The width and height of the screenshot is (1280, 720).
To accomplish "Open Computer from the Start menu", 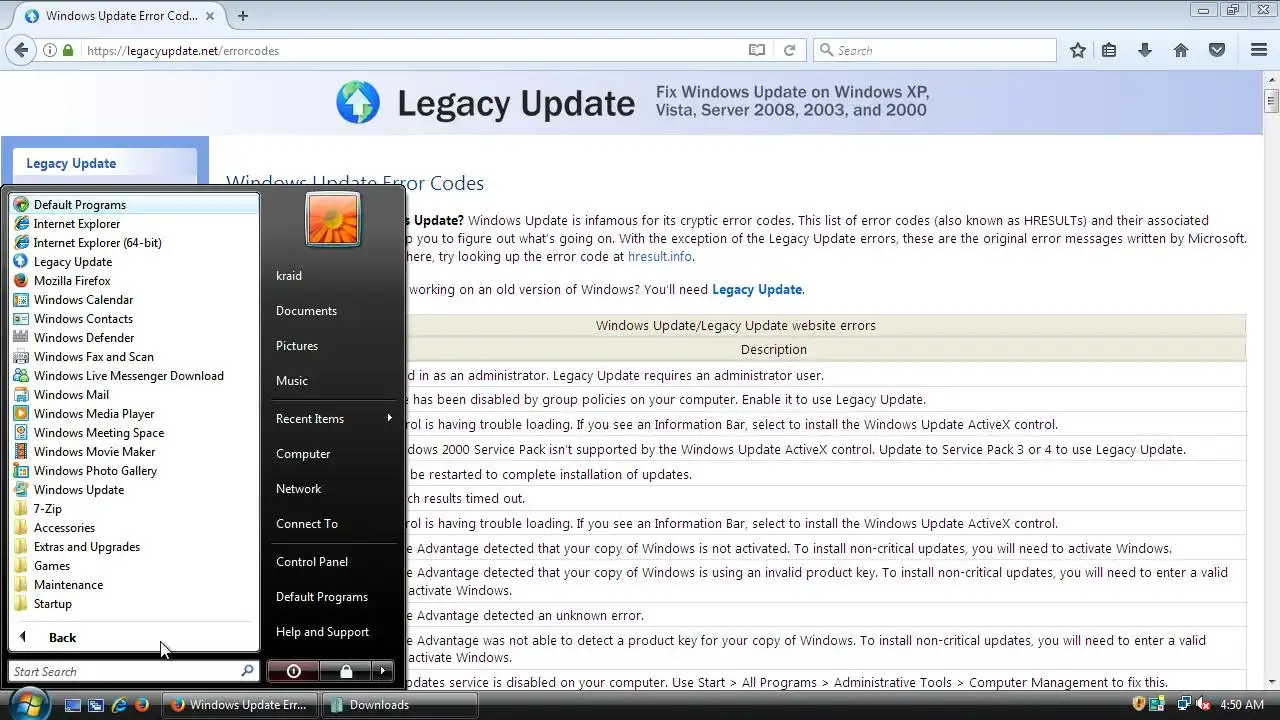I will (332, 453).
